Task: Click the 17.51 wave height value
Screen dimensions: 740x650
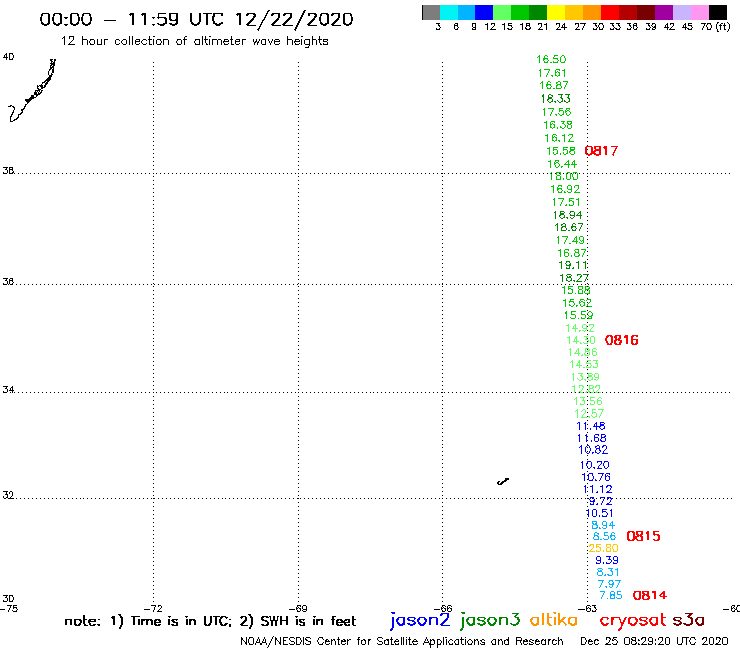Action: (x=566, y=203)
